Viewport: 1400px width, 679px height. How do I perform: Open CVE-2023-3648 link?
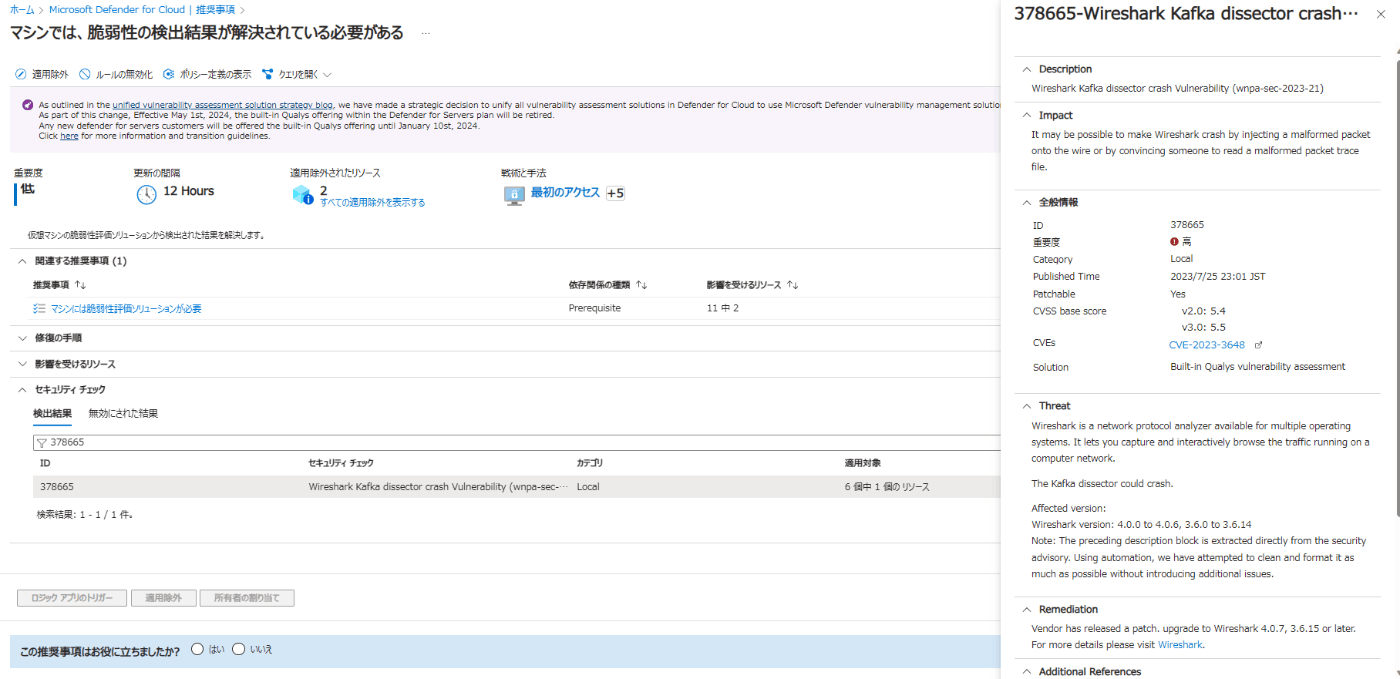pyautogui.click(x=1207, y=345)
